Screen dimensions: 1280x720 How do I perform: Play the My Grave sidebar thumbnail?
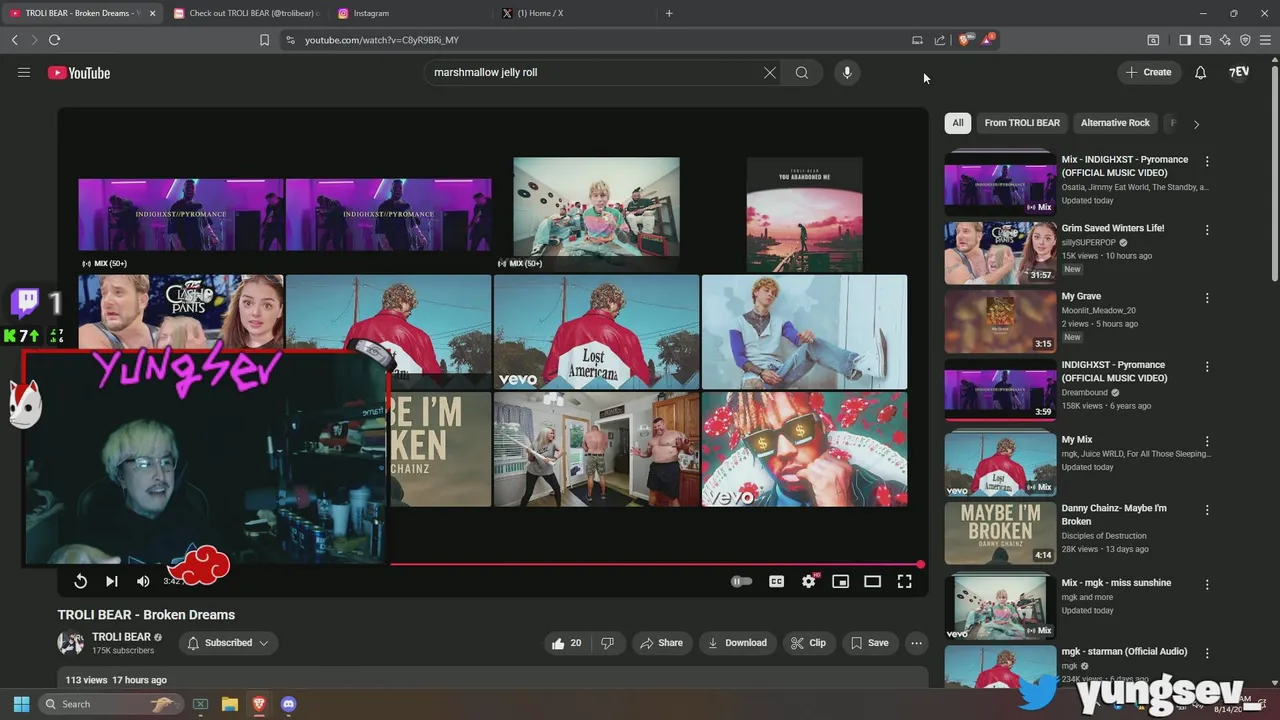1000,321
